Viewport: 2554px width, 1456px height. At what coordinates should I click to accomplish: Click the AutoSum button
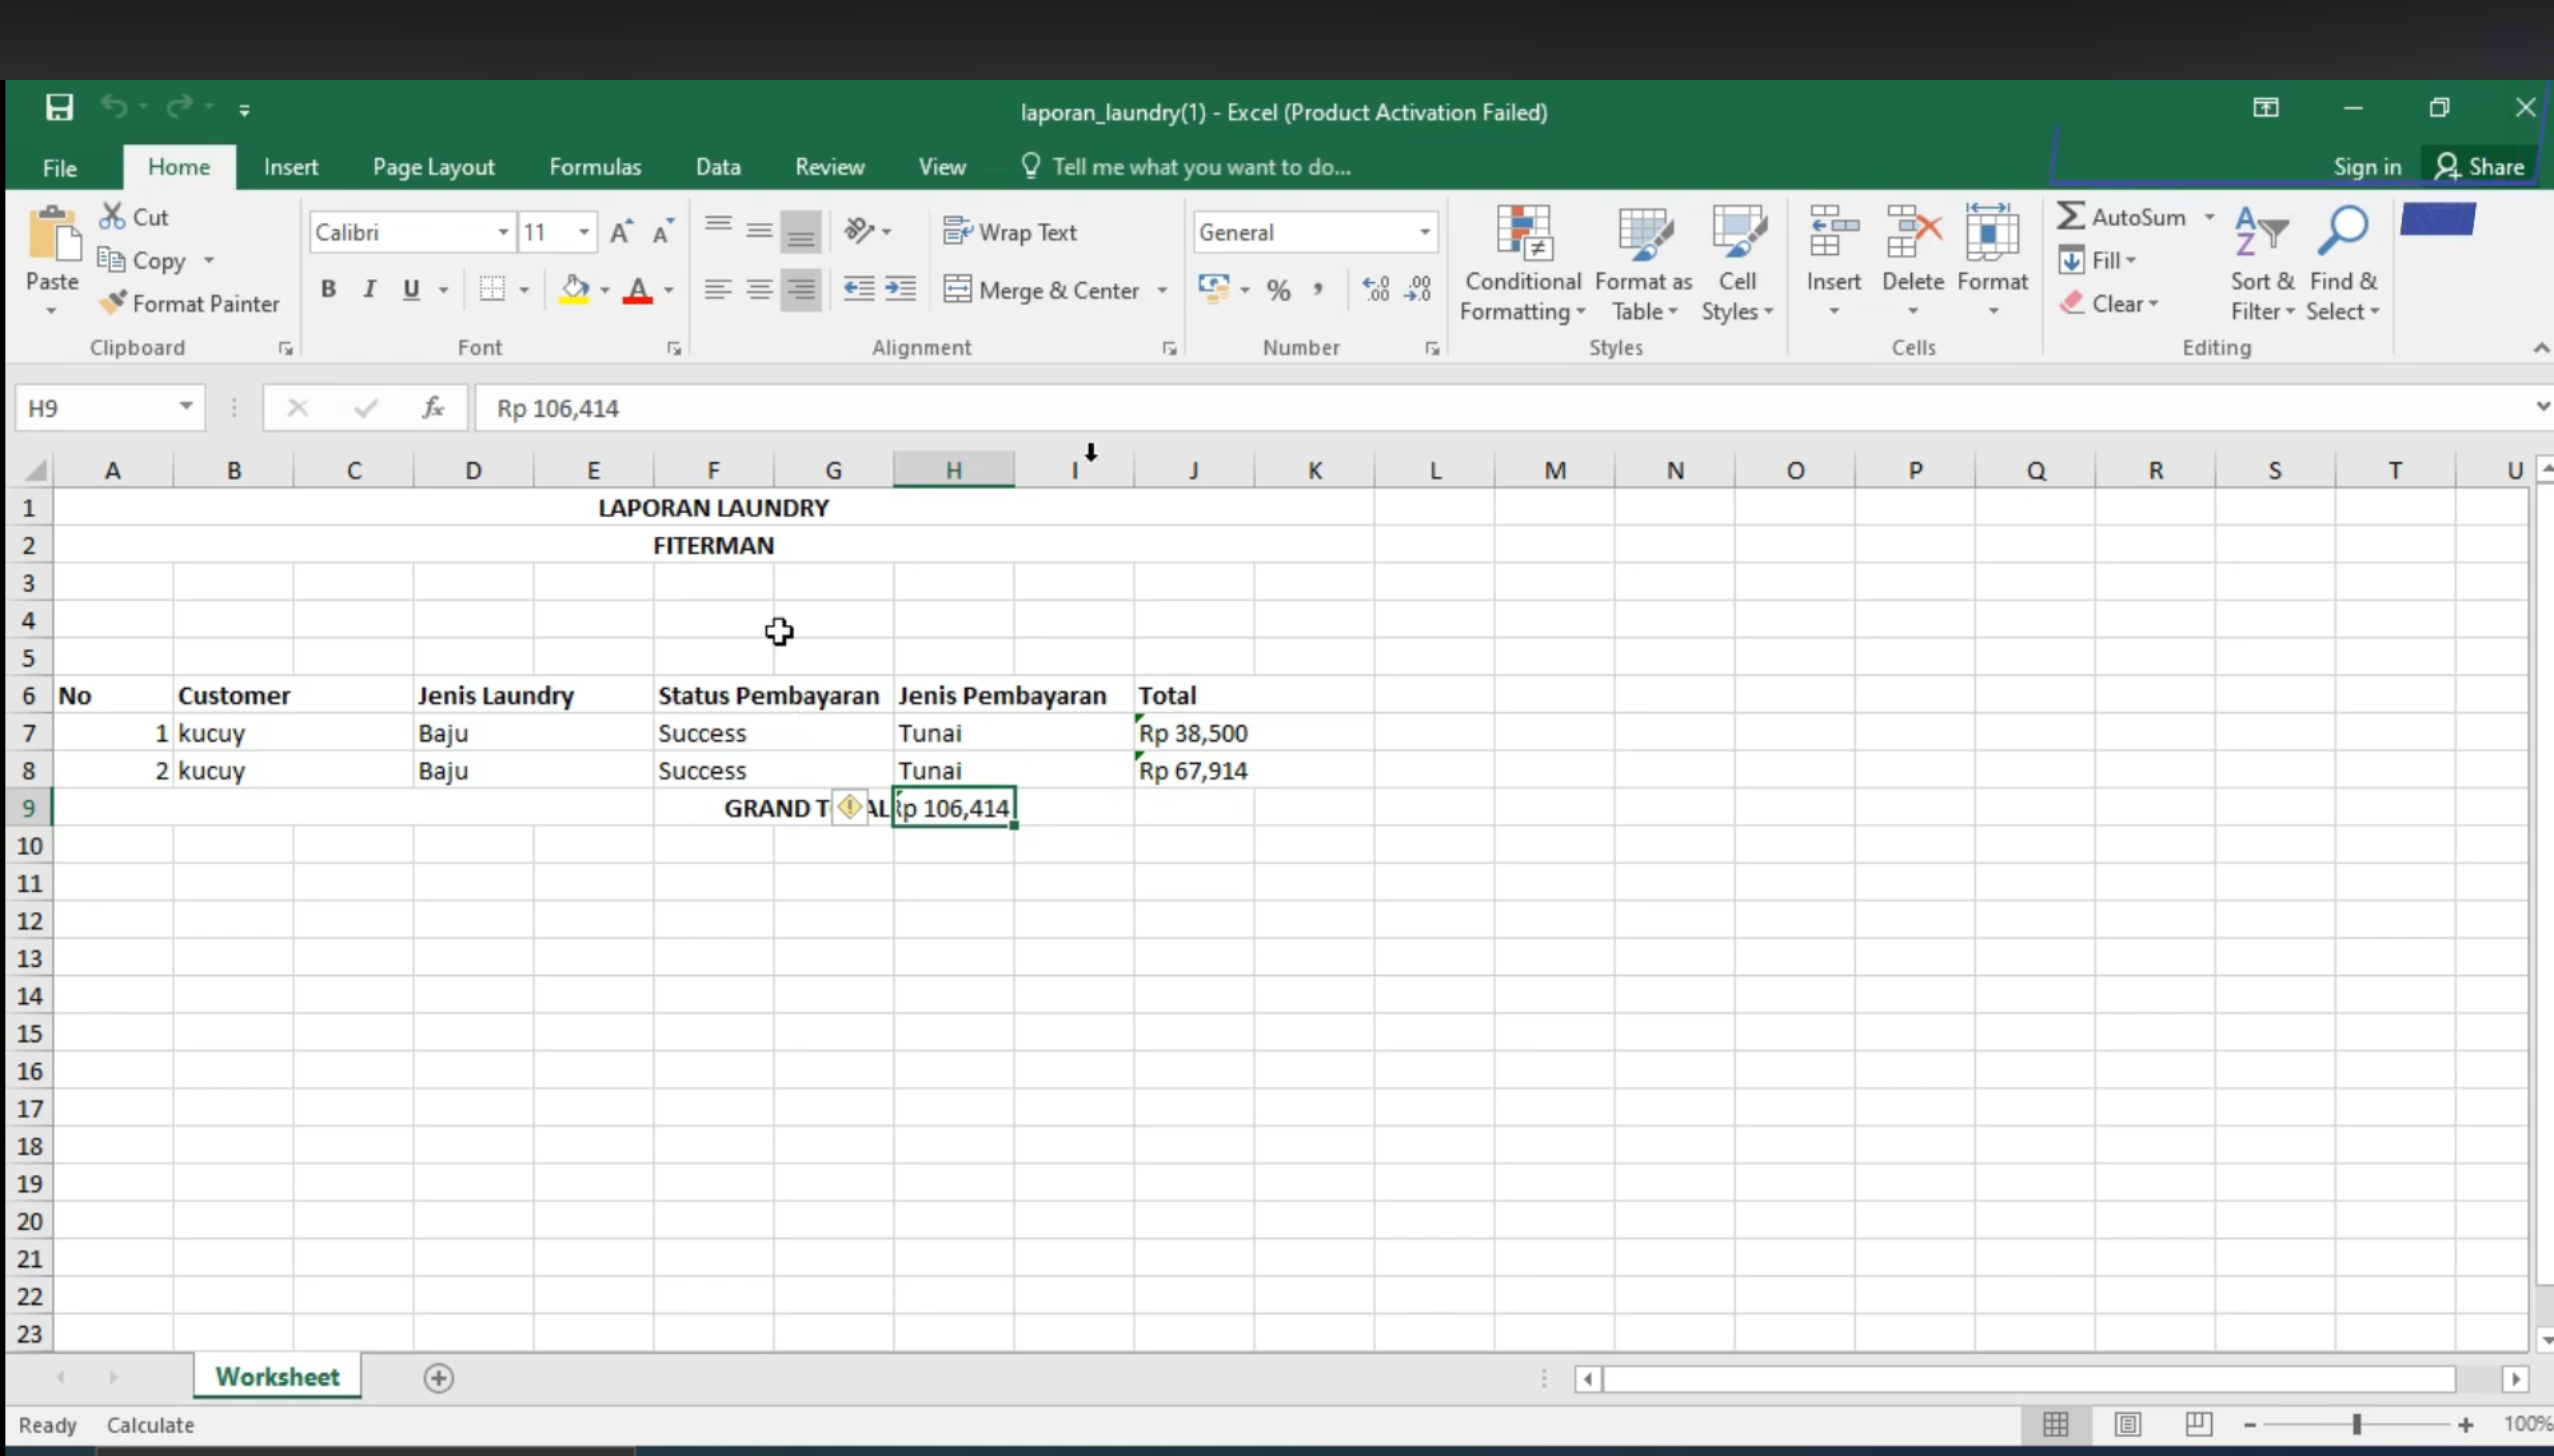[x=2122, y=216]
